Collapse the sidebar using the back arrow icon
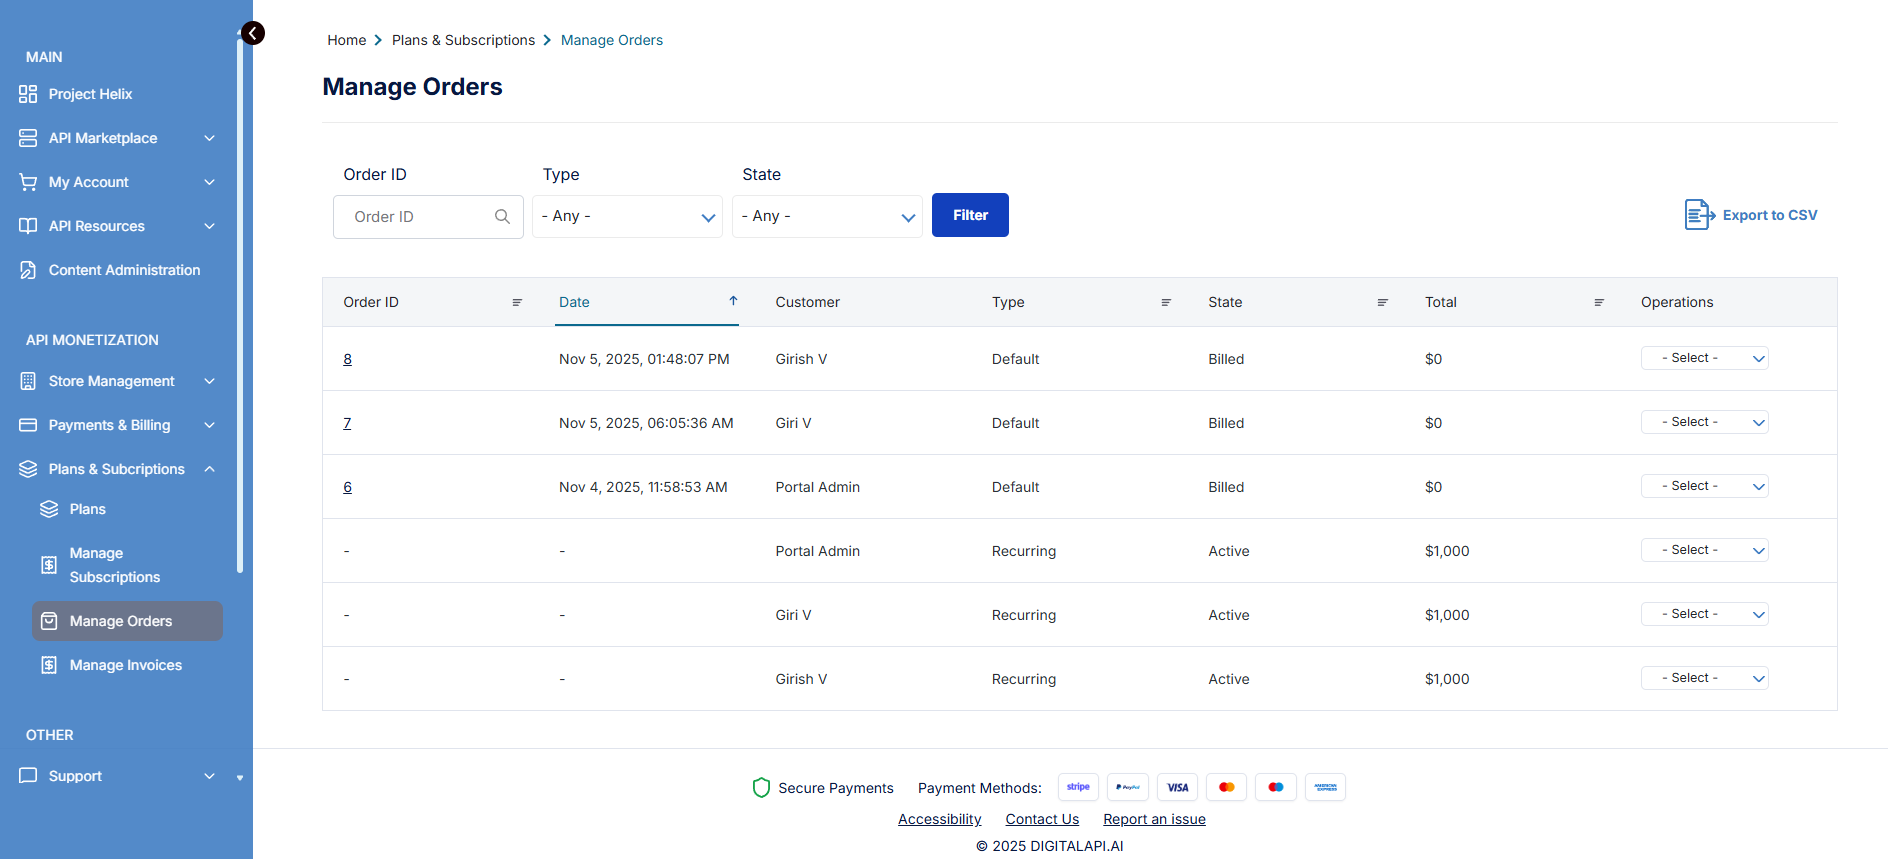 coord(253,34)
